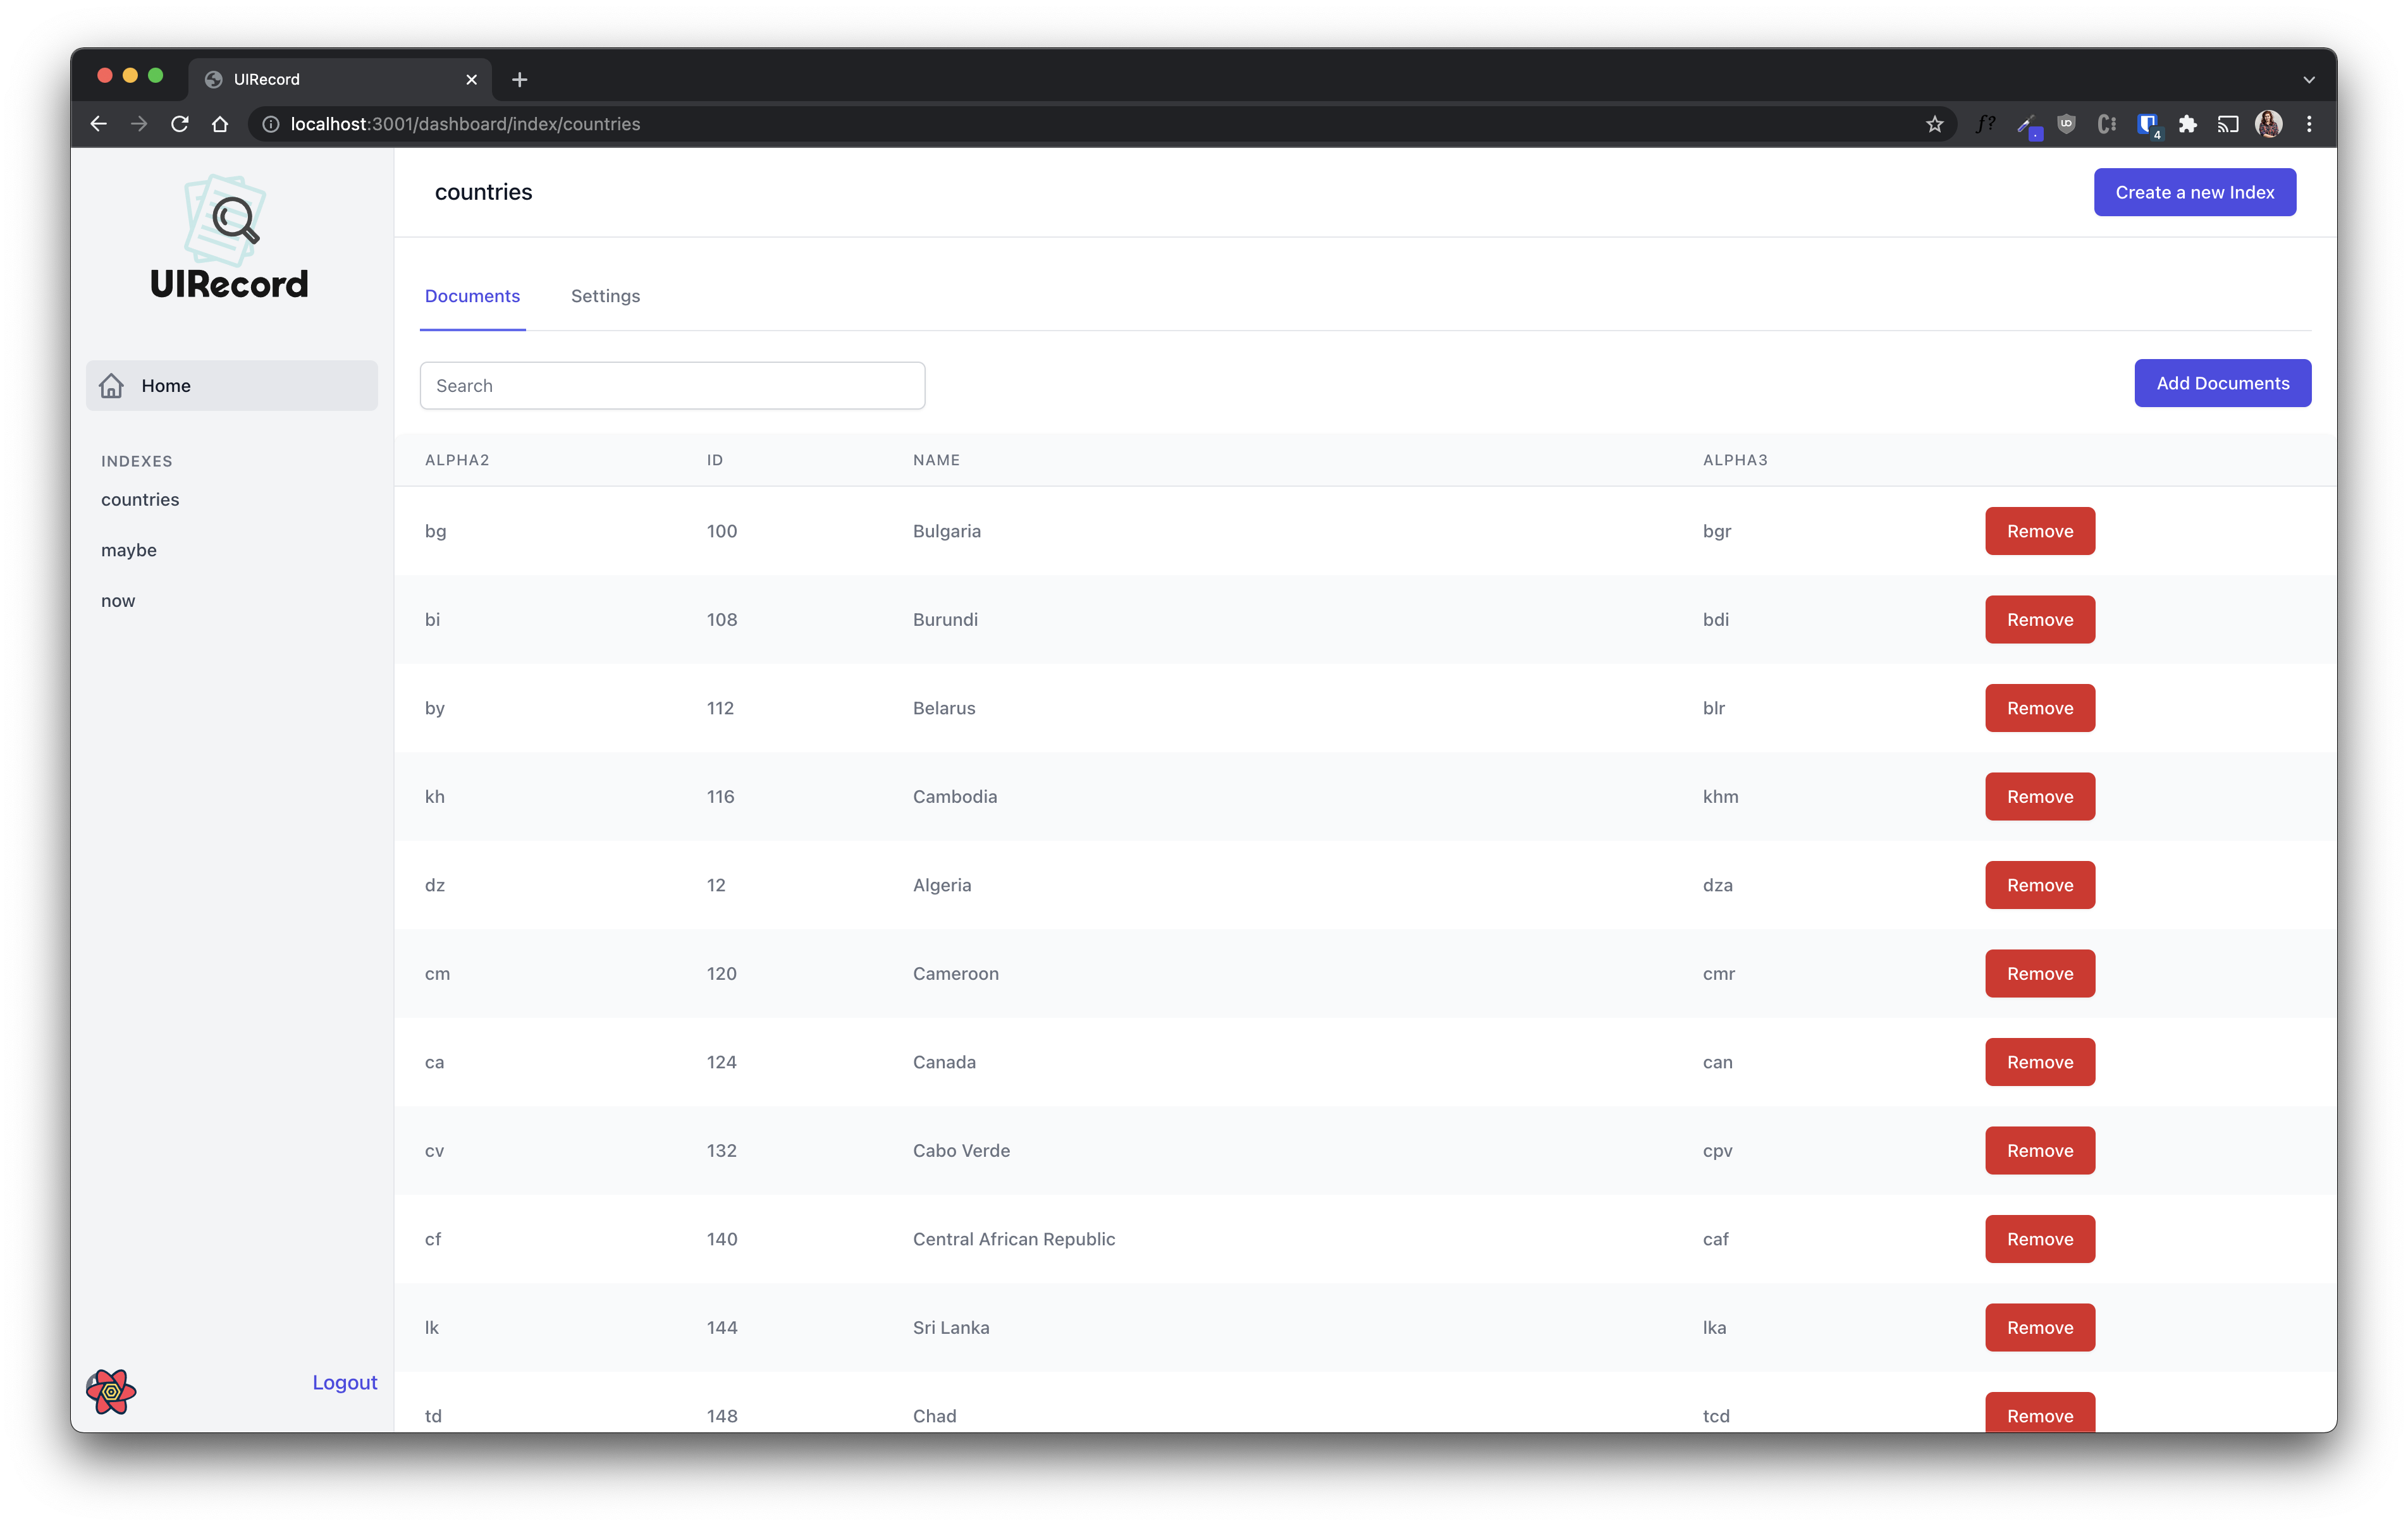Click Create a new Index button
This screenshot has width=2408, height=1526.
[x=2194, y=192]
